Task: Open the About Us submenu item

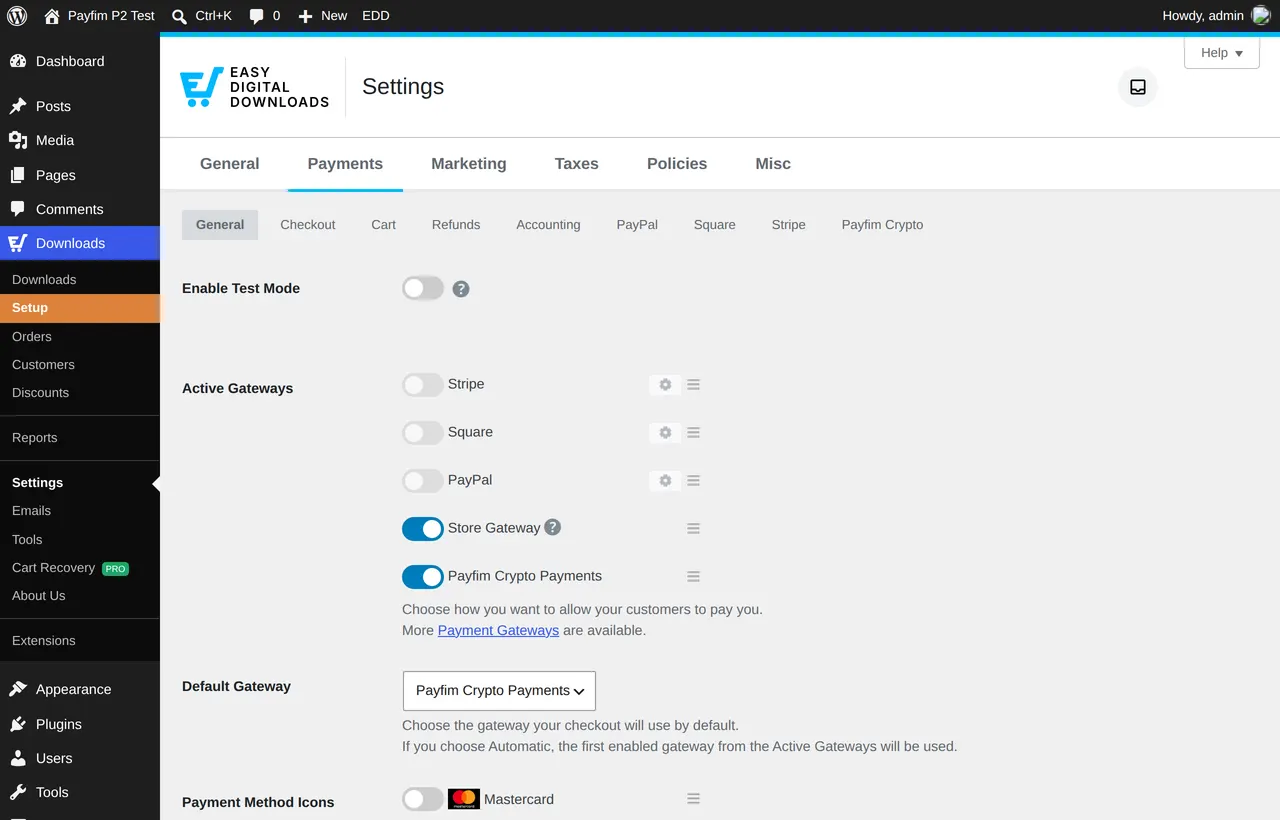Action: (x=80, y=596)
